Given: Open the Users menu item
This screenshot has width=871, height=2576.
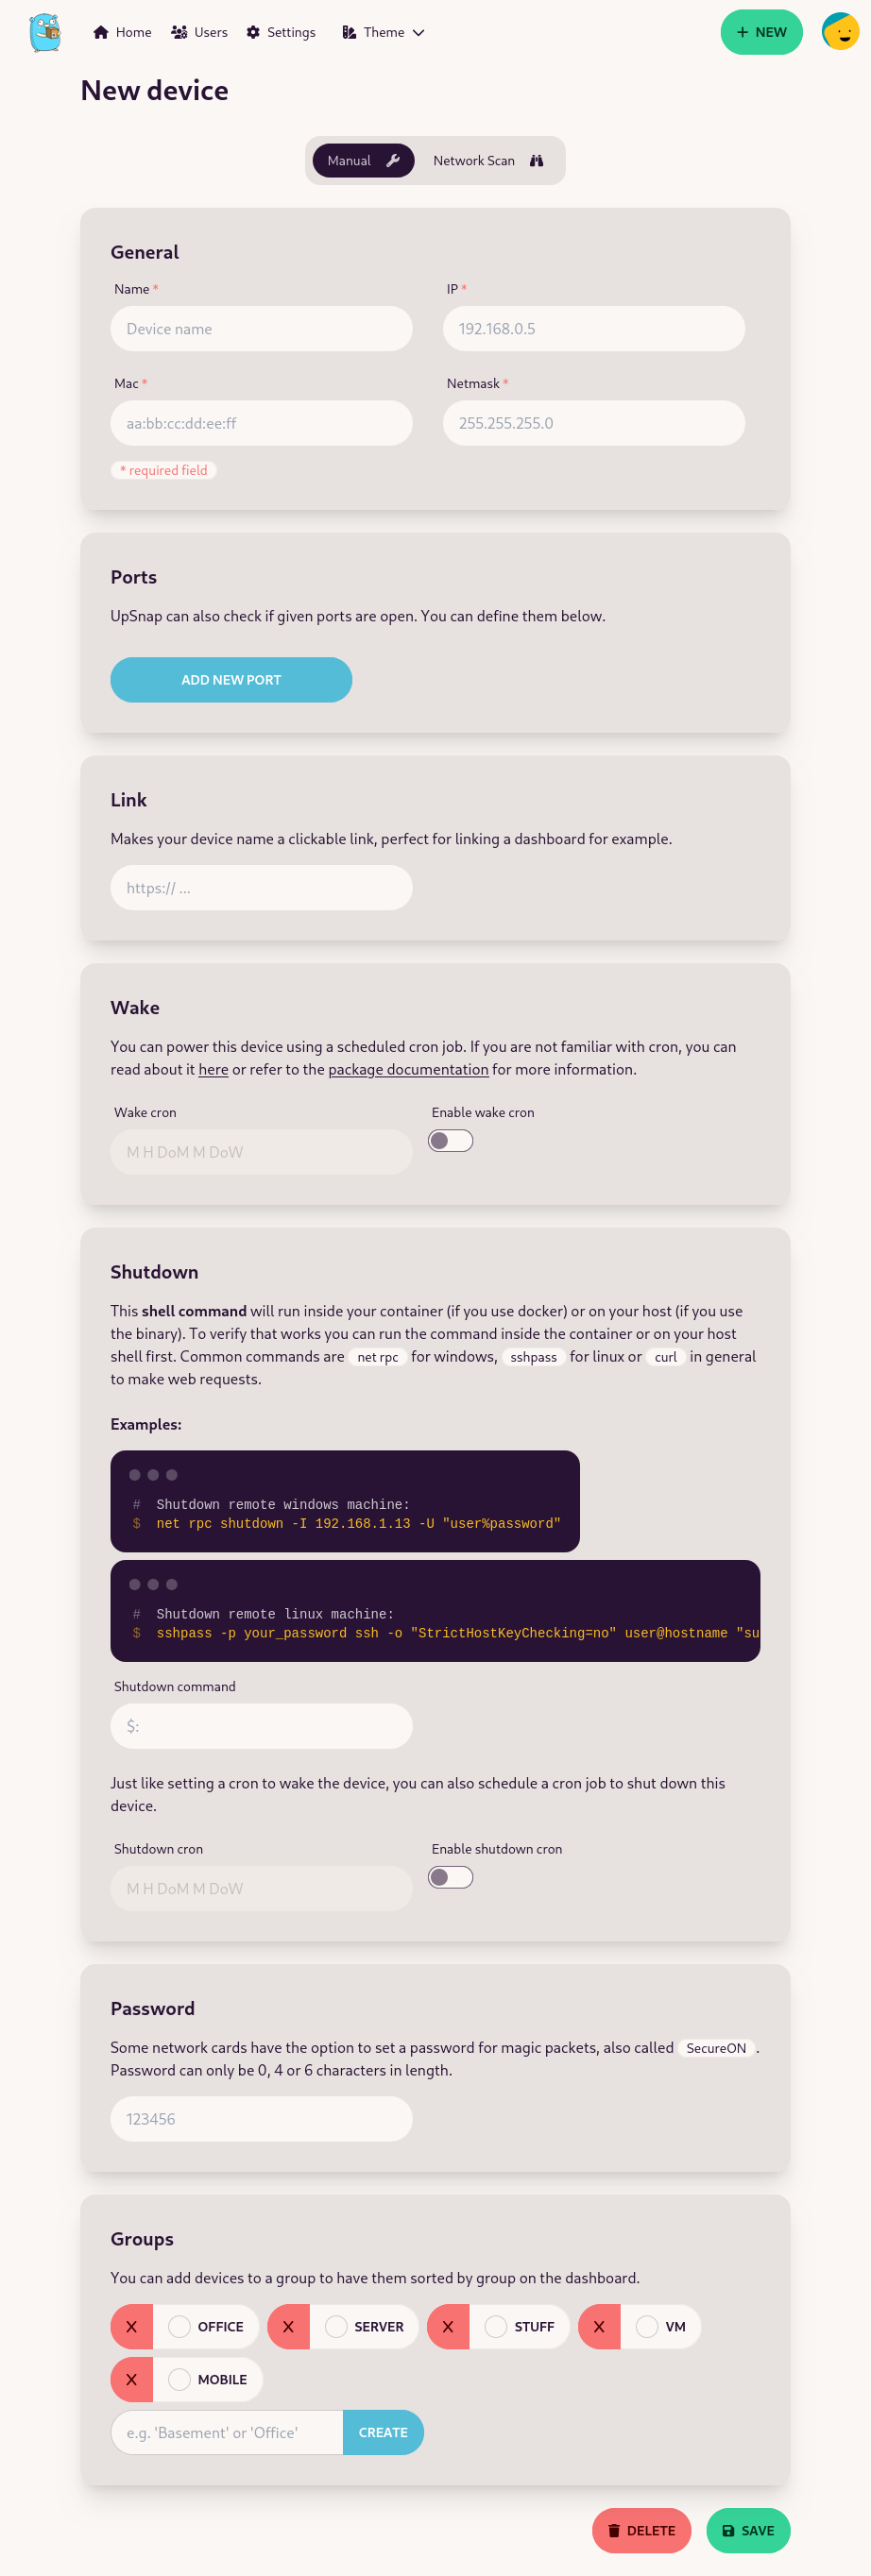Looking at the screenshot, I should 199,32.
